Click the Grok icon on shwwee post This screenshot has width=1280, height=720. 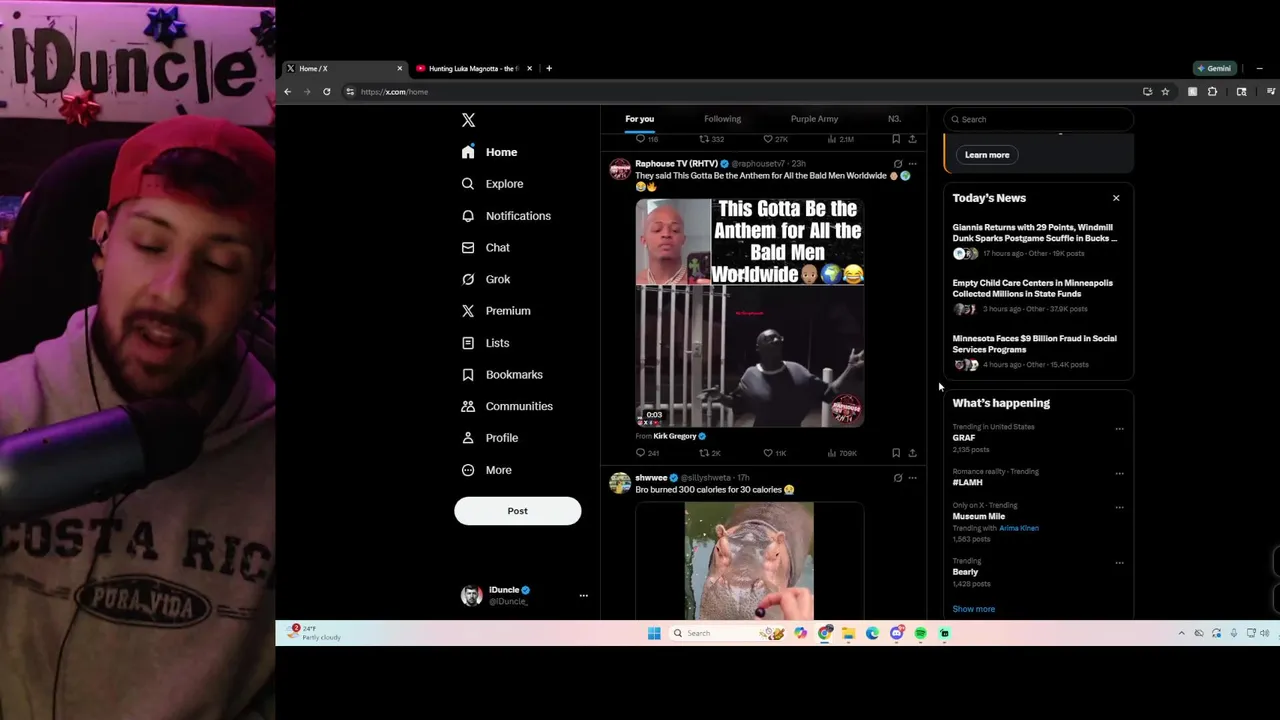(897, 478)
